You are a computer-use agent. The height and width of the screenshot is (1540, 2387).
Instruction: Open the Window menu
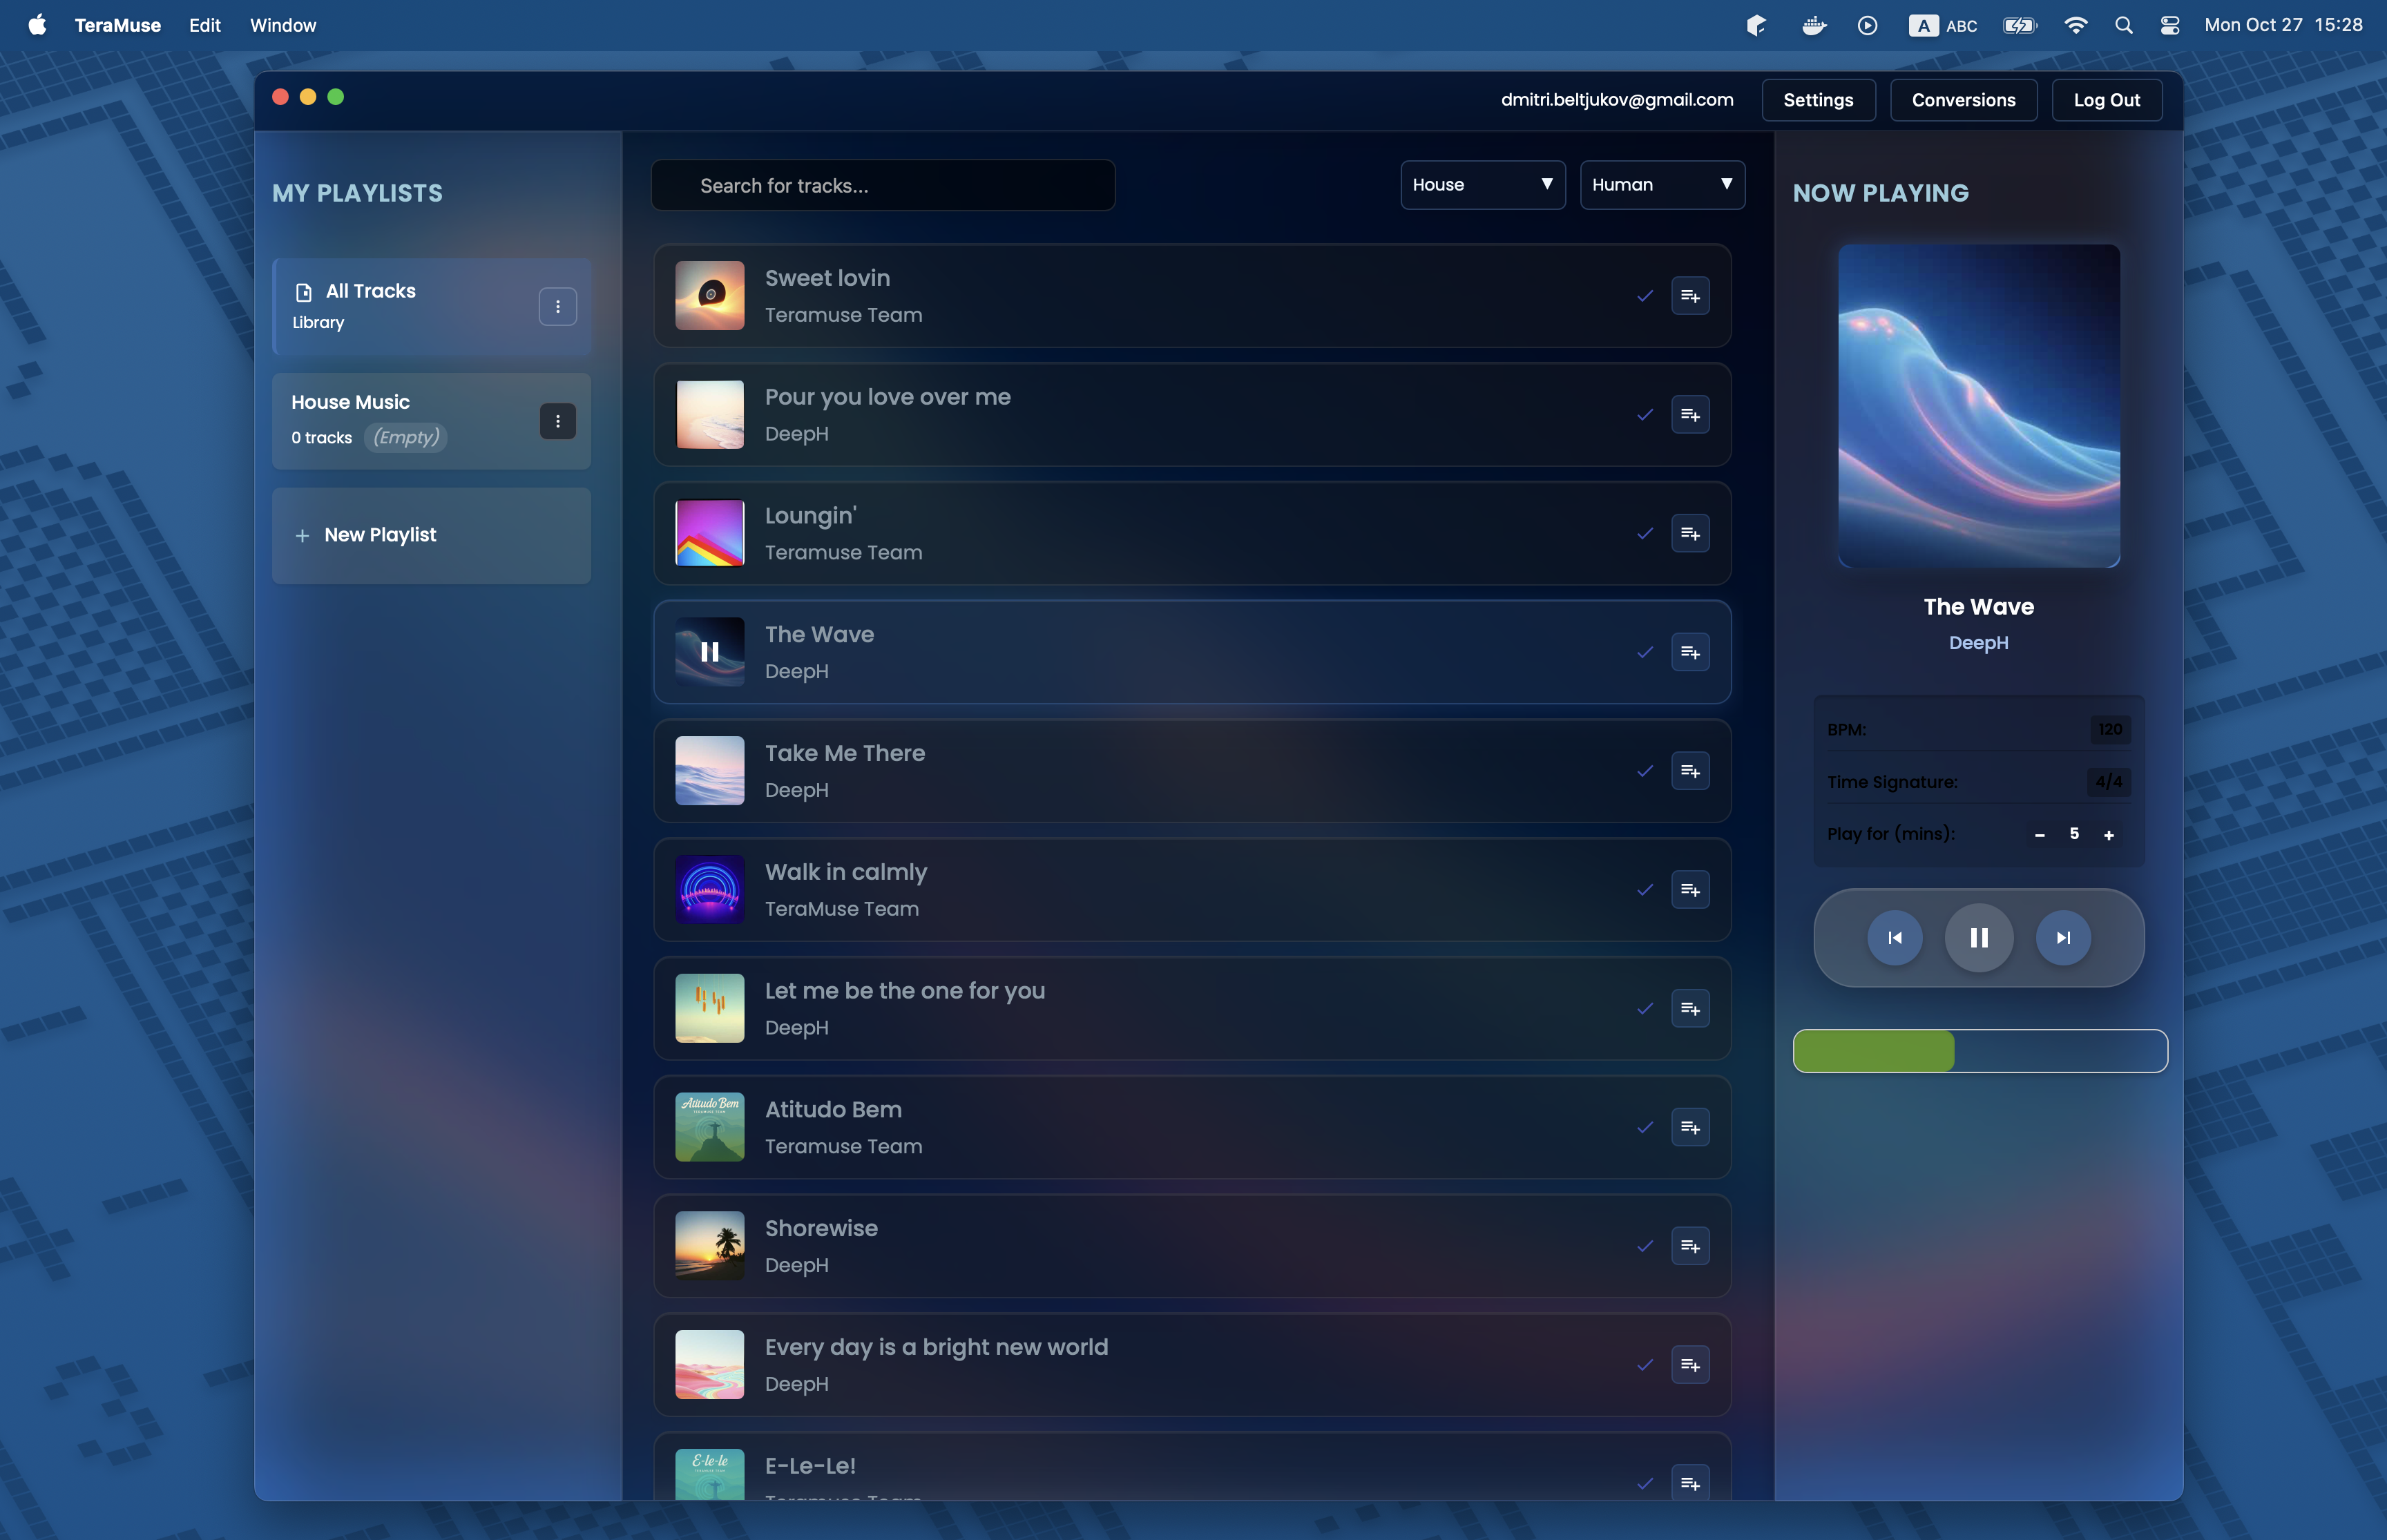tap(283, 25)
